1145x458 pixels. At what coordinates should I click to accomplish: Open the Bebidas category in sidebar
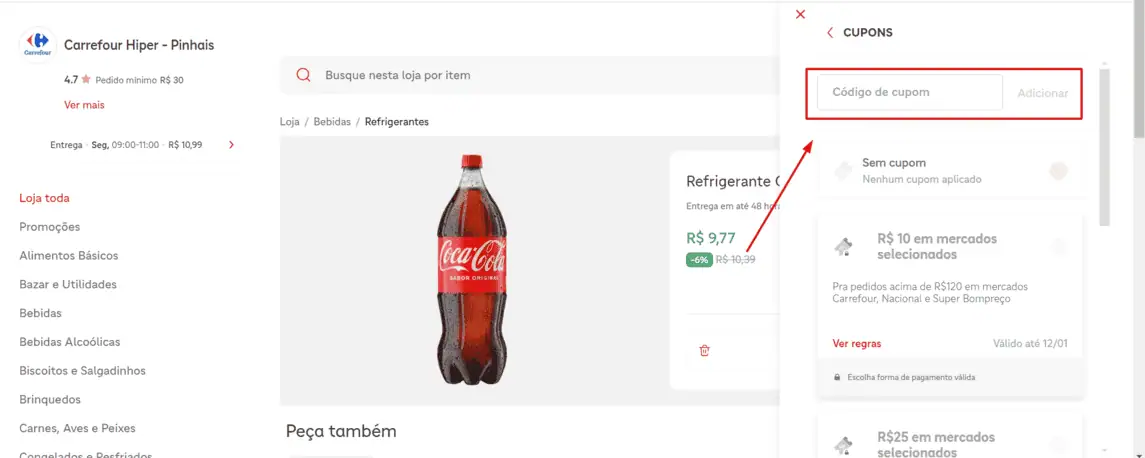pos(40,313)
